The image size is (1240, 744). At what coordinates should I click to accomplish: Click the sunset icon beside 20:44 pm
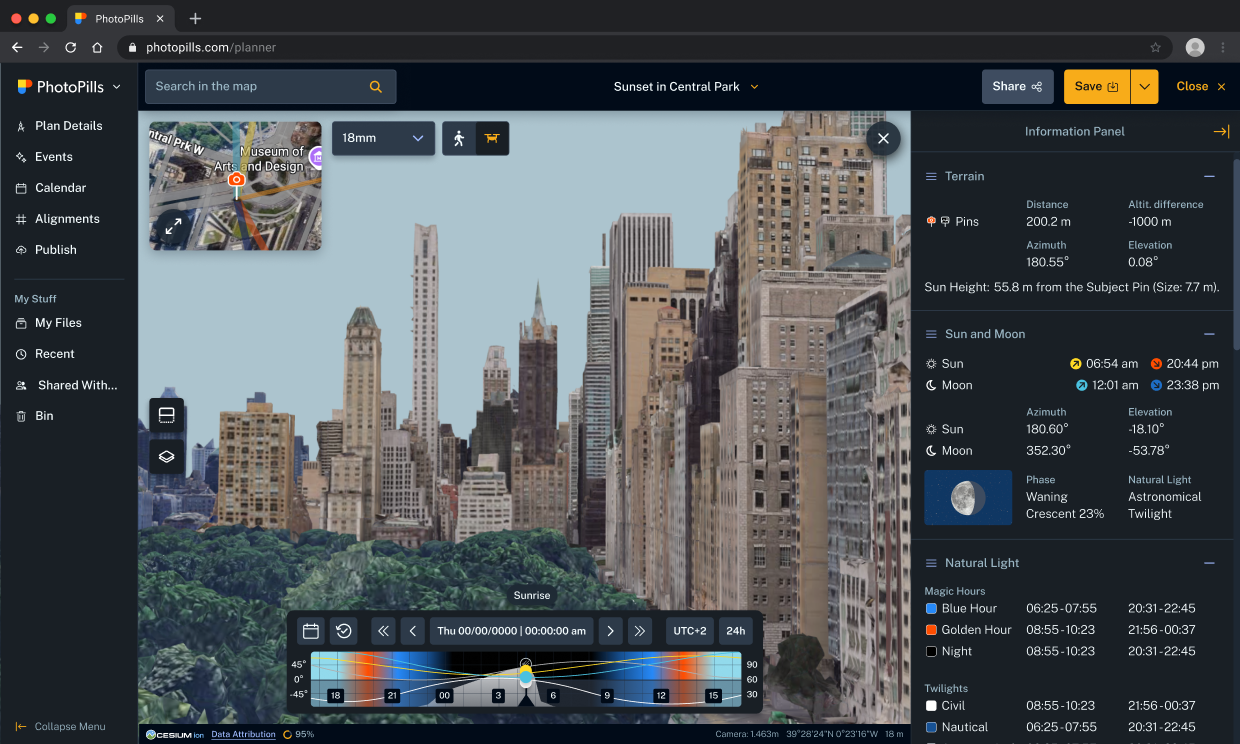pyautogui.click(x=1156, y=364)
